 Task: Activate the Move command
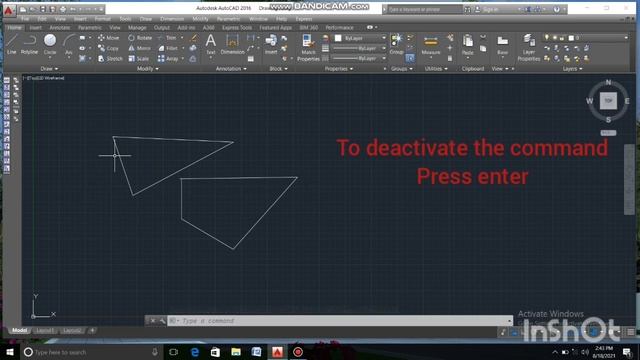[x=109, y=38]
